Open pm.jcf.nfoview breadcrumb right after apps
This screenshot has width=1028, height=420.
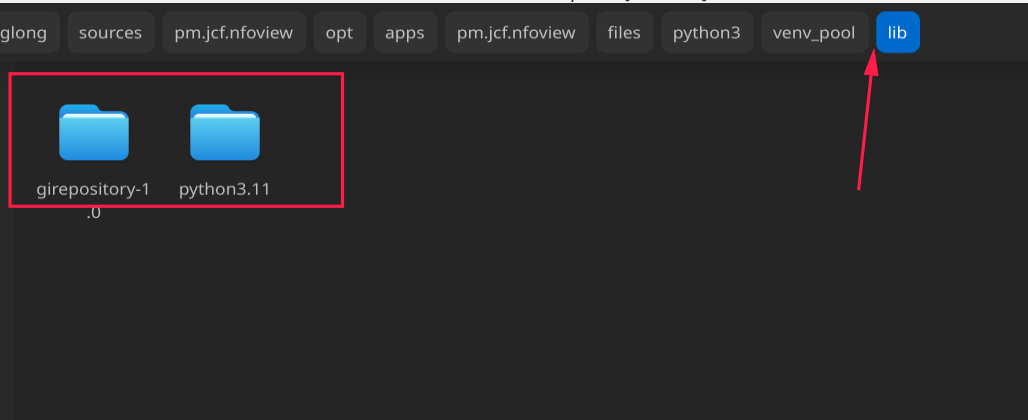coord(517,32)
